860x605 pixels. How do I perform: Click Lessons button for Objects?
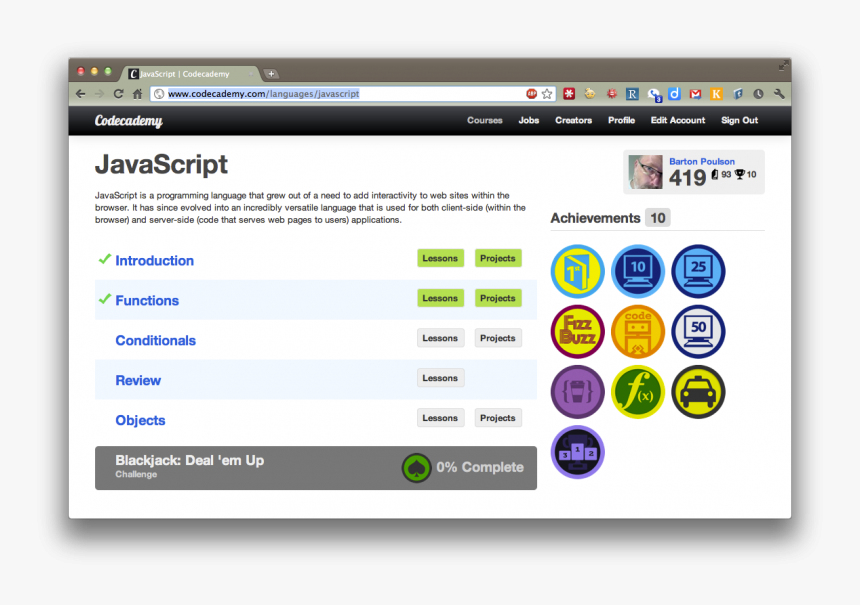tap(440, 418)
